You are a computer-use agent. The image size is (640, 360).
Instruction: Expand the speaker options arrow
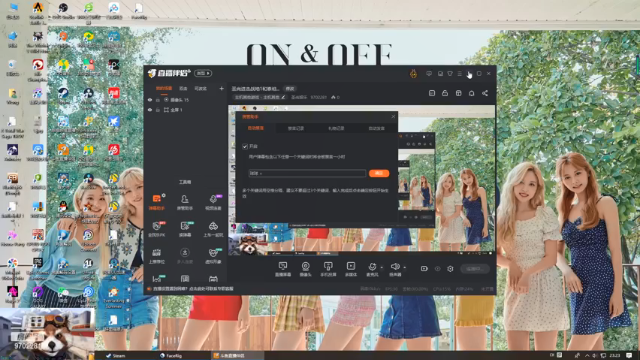coord(404,268)
